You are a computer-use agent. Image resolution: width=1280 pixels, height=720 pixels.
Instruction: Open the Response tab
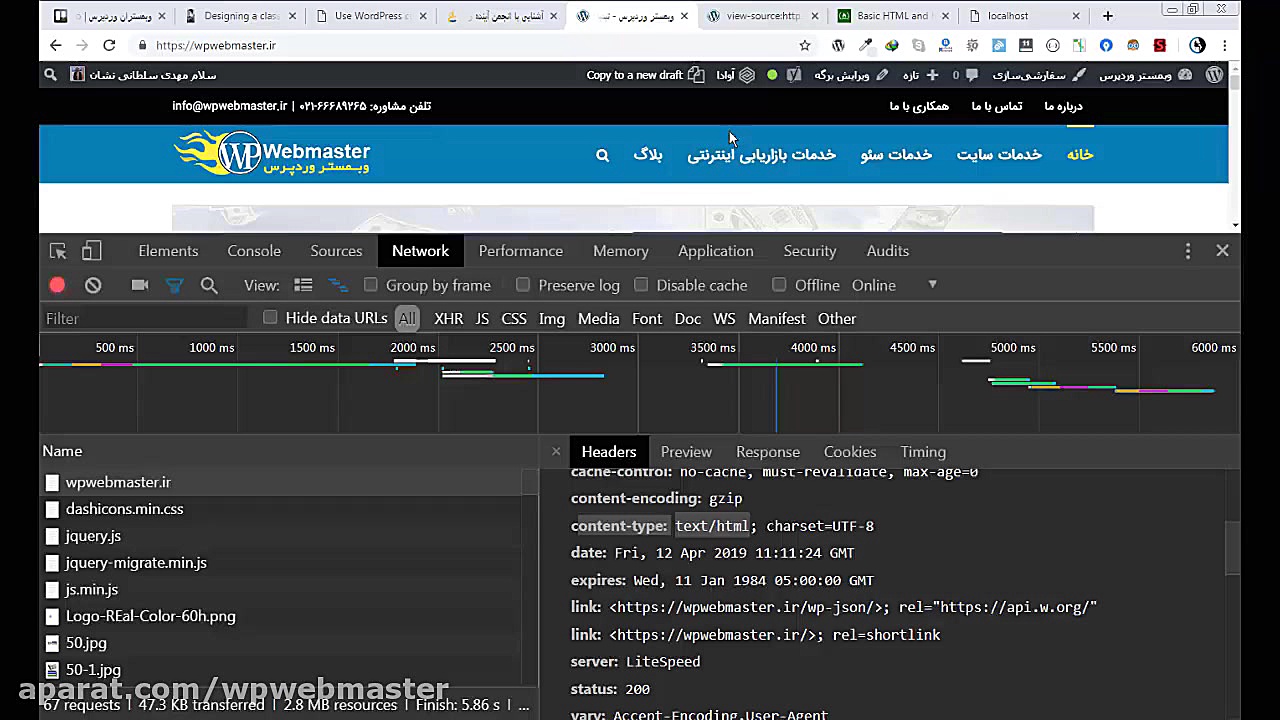point(767,452)
